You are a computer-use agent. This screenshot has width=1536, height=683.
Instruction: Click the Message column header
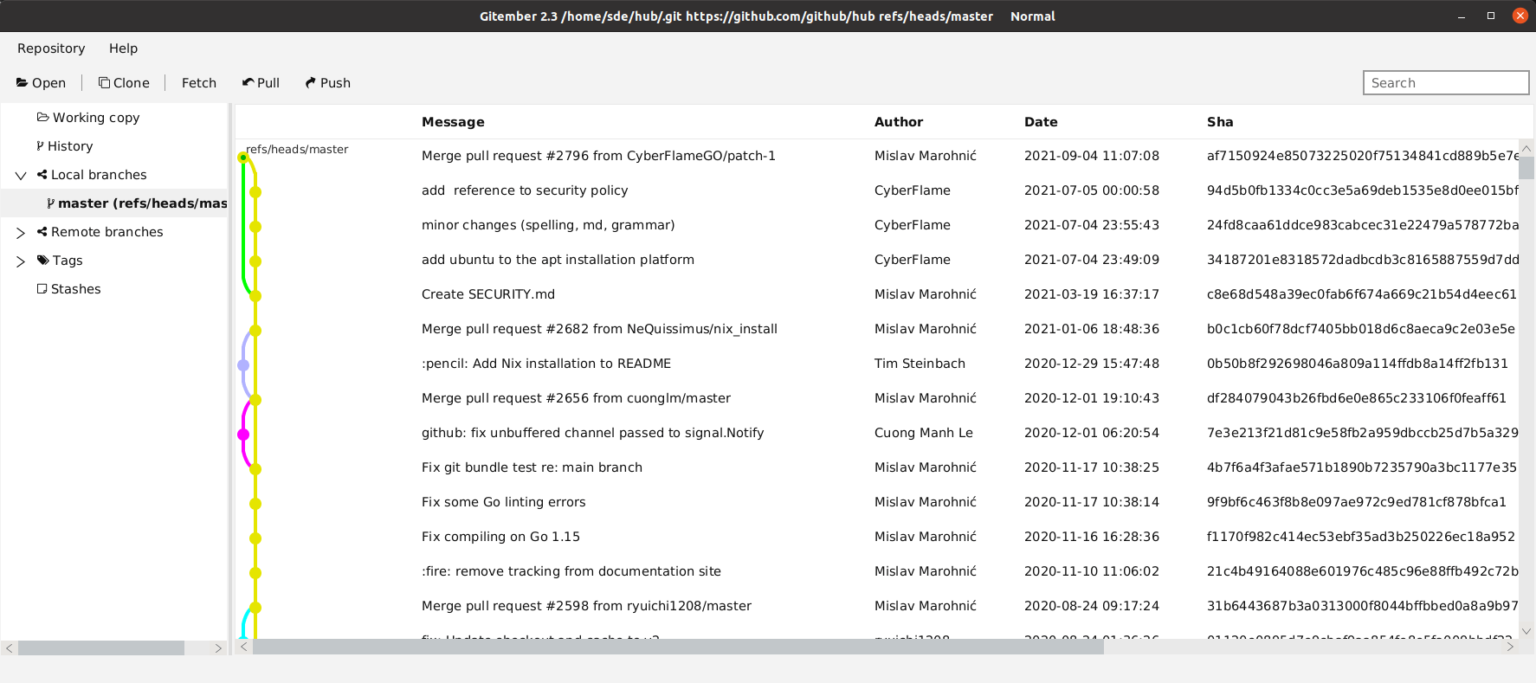click(x=453, y=122)
